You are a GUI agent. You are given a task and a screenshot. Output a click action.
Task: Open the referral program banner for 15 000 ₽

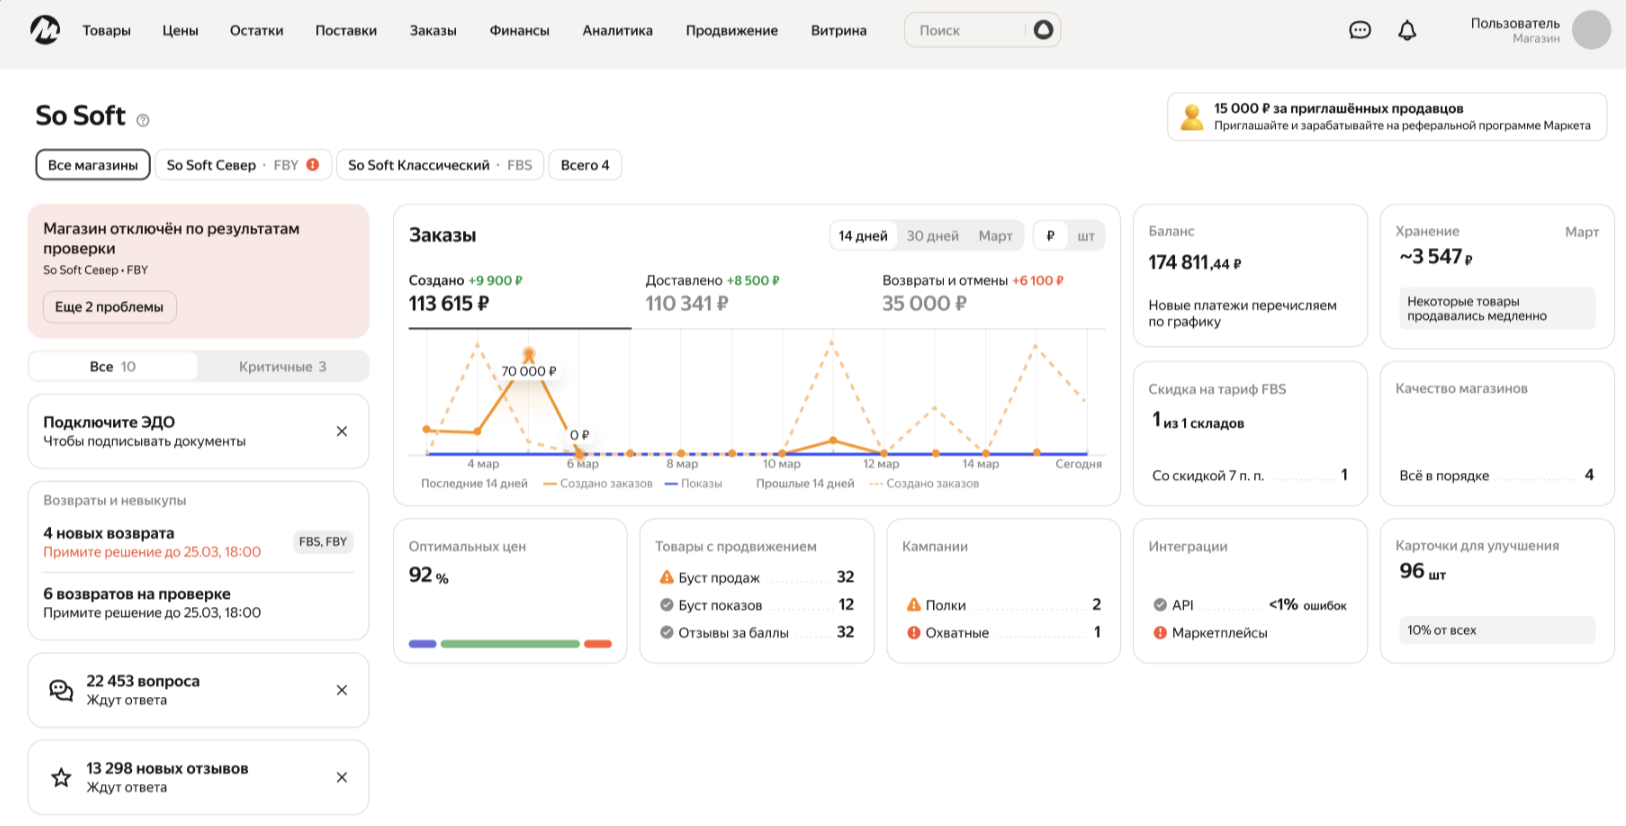1386,117
